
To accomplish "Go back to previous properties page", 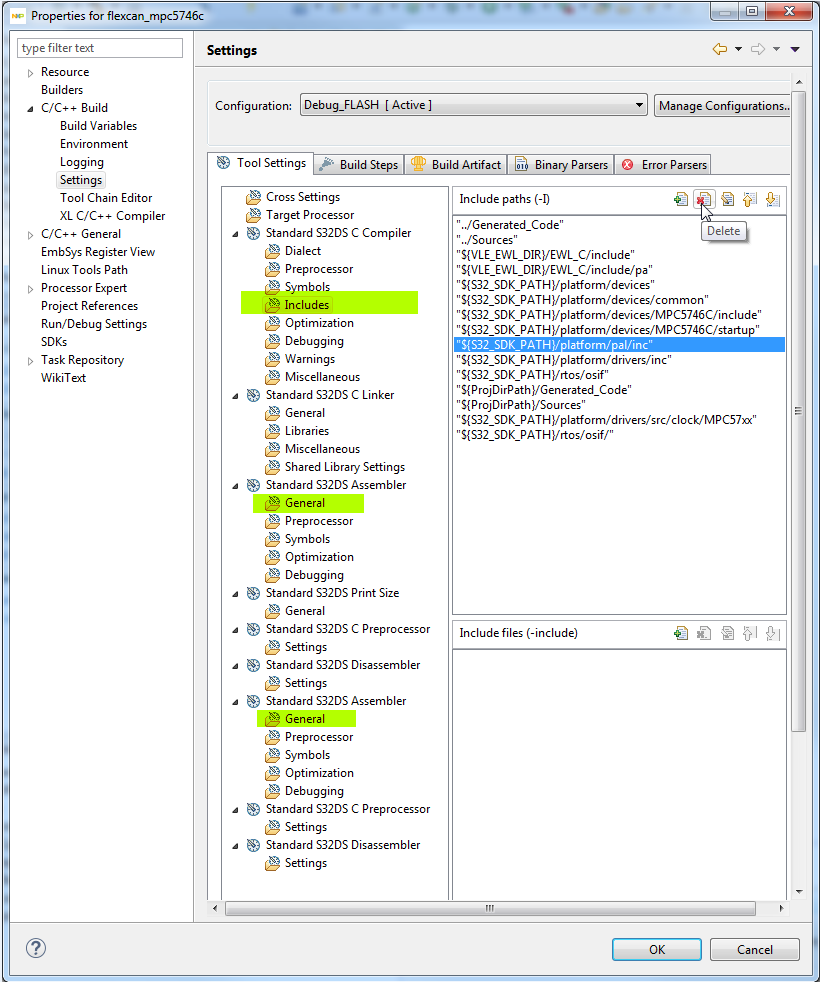I will click(720, 49).
